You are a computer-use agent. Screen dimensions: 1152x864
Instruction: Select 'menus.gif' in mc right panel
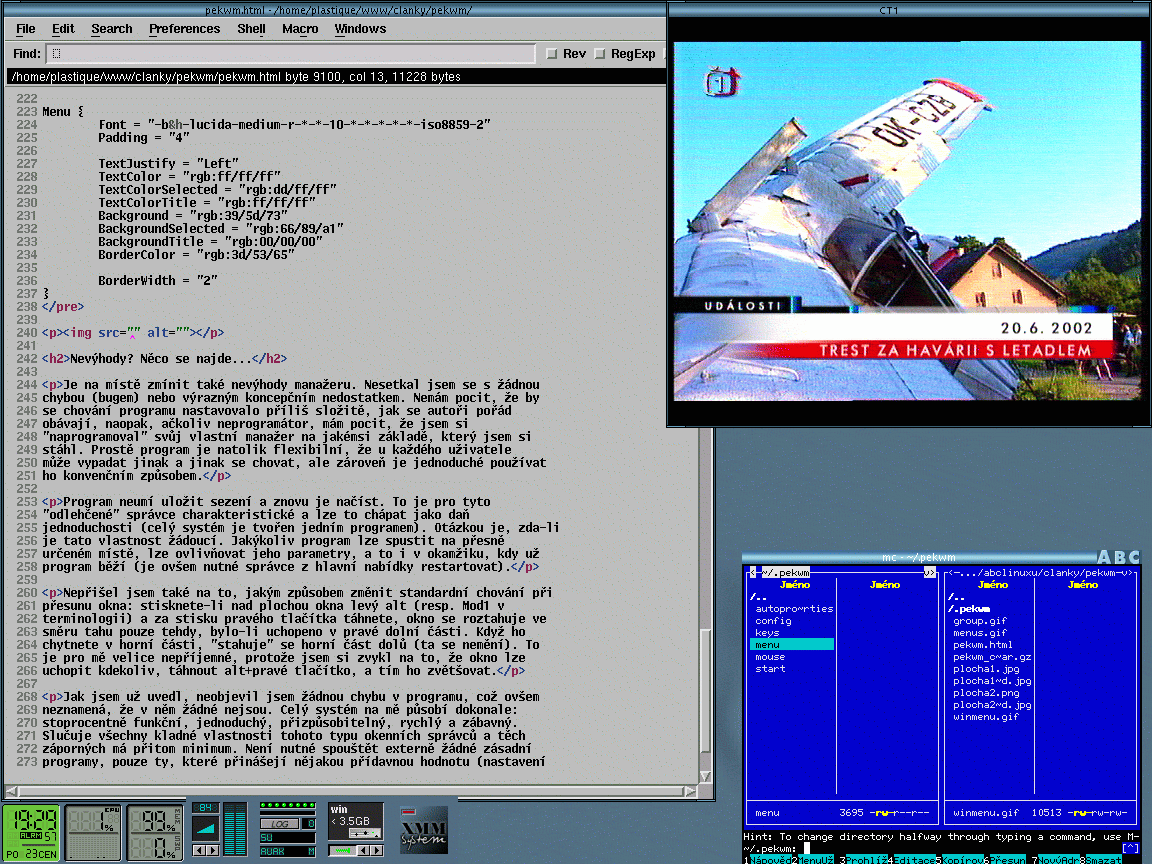(x=980, y=633)
